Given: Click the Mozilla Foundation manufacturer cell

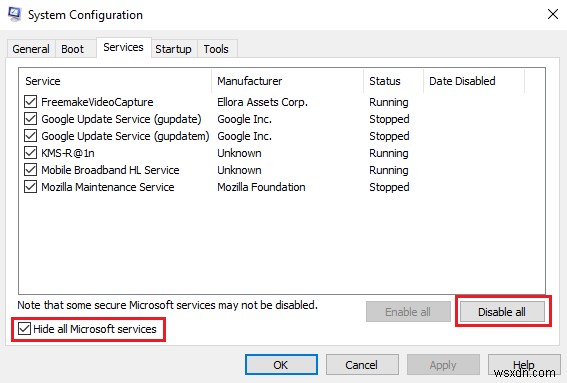Looking at the screenshot, I should [261, 187].
